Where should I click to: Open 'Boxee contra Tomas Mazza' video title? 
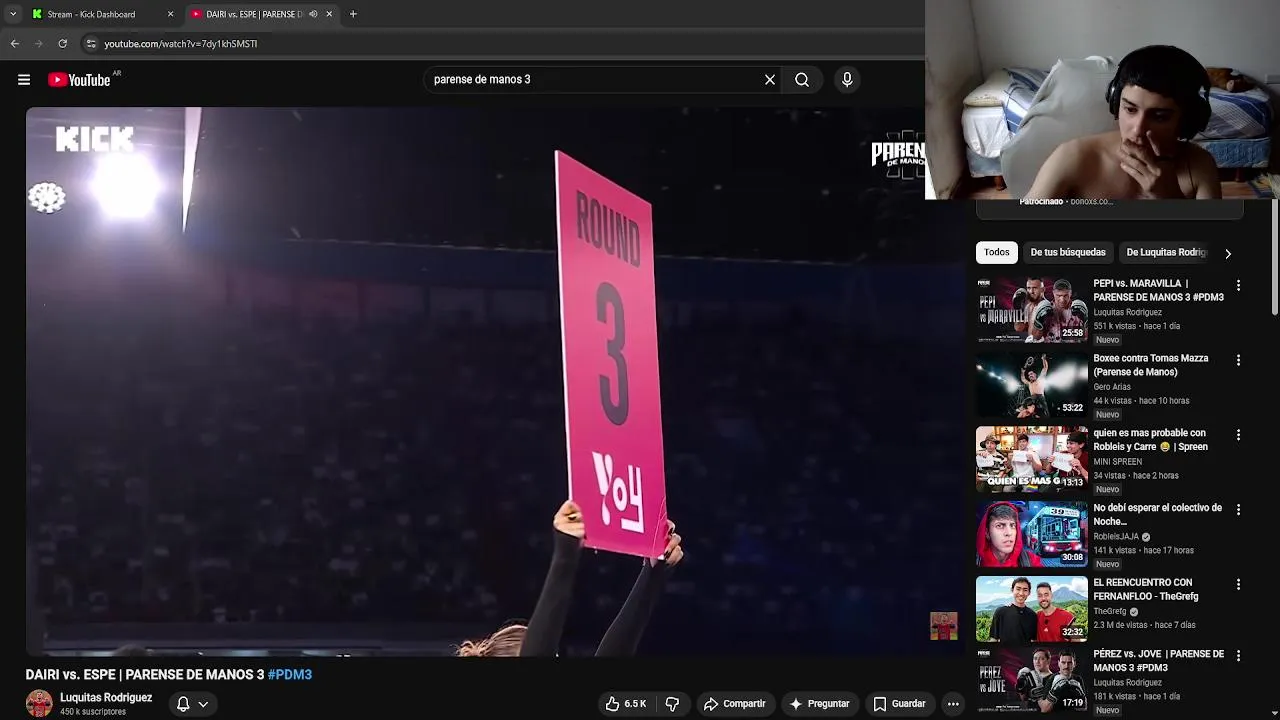pyautogui.click(x=1151, y=365)
